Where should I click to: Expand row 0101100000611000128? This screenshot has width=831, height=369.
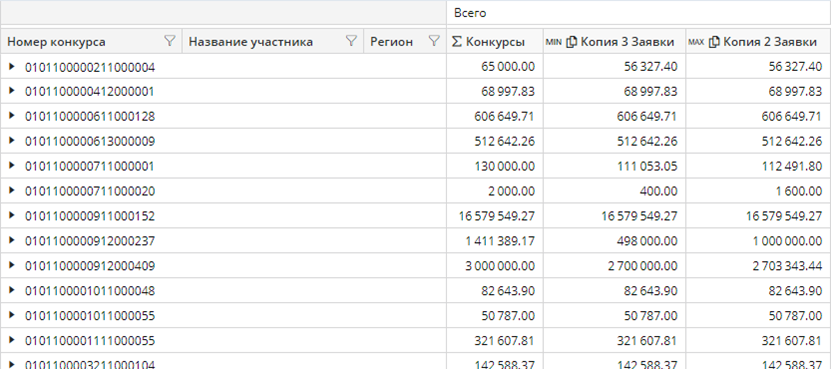click(12, 116)
